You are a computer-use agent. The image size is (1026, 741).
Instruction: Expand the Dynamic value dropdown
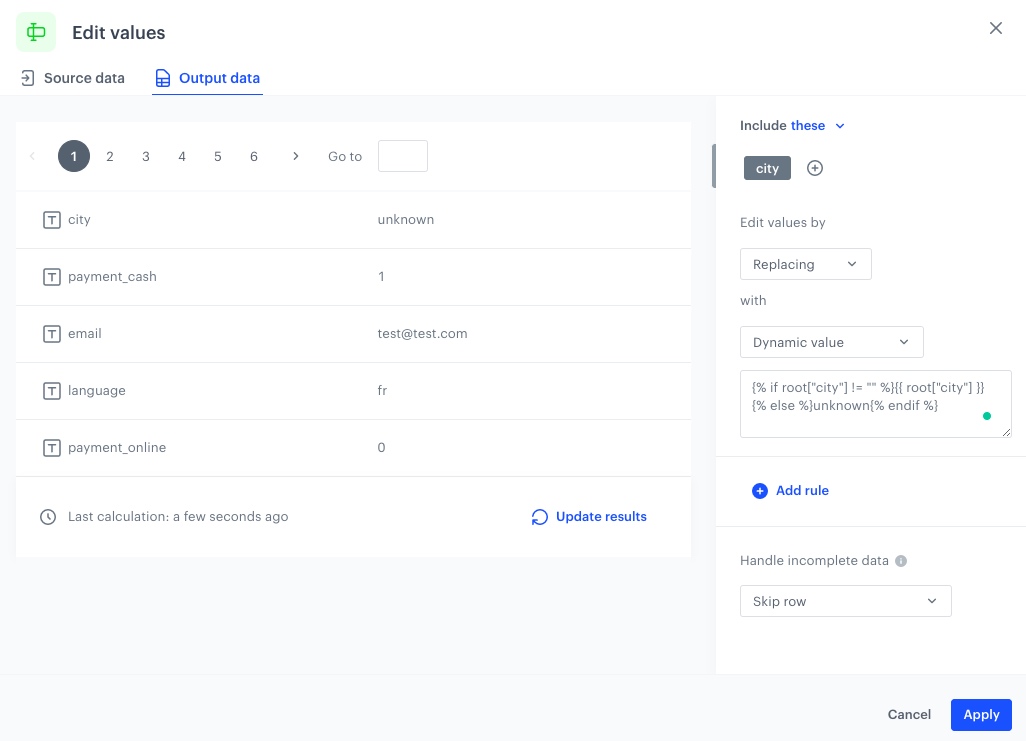click(831, 342)
